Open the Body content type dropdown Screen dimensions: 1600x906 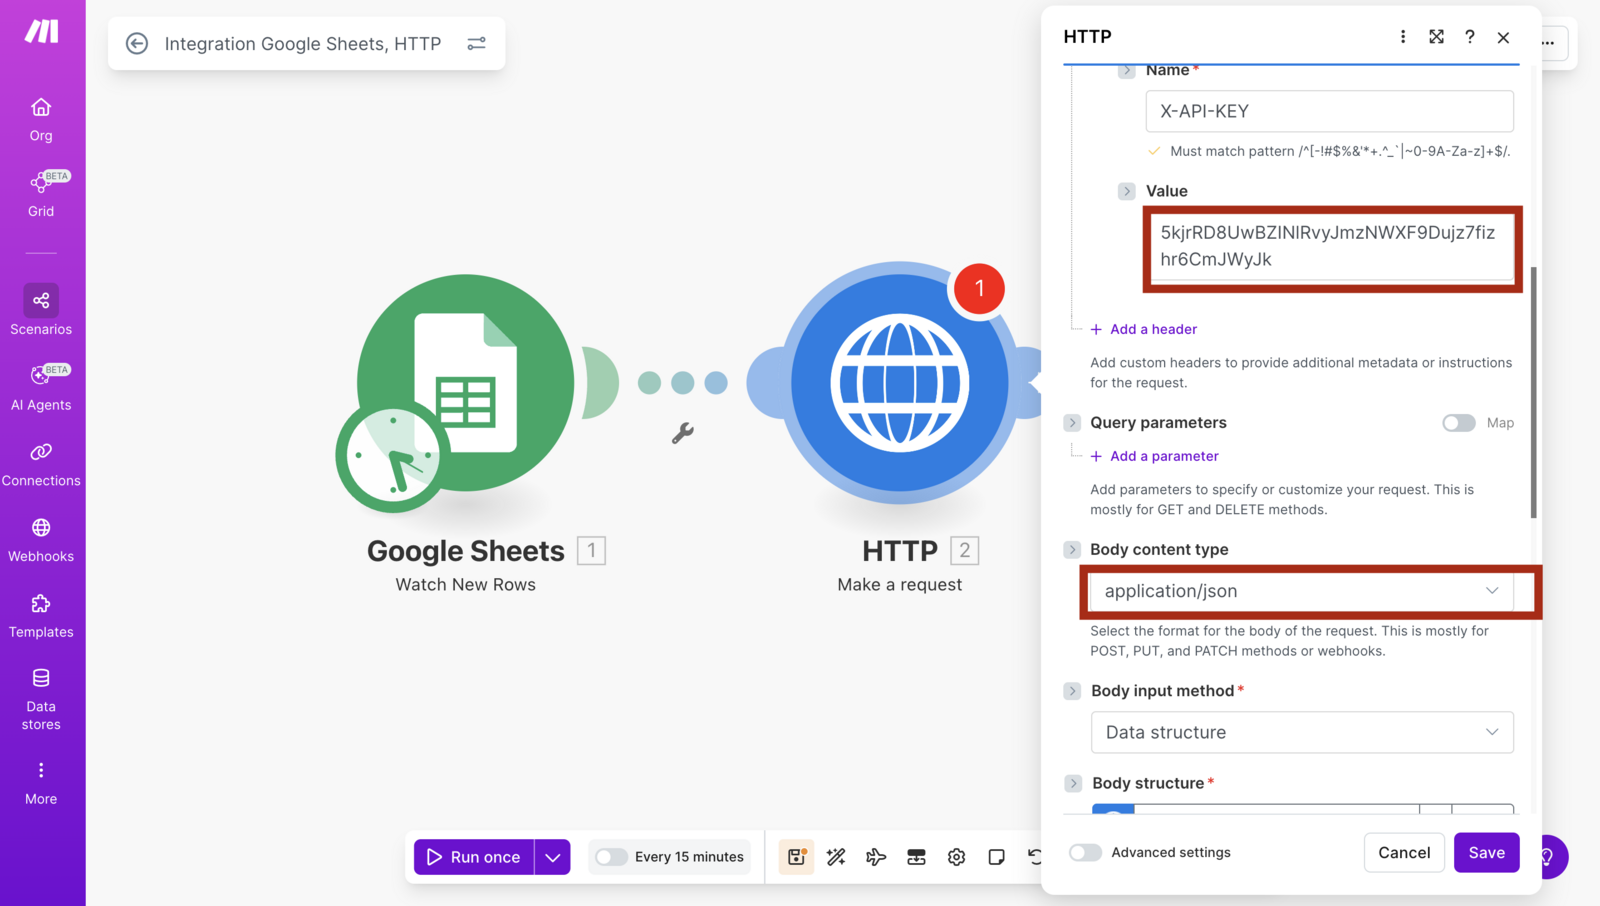pos(1302,591)
